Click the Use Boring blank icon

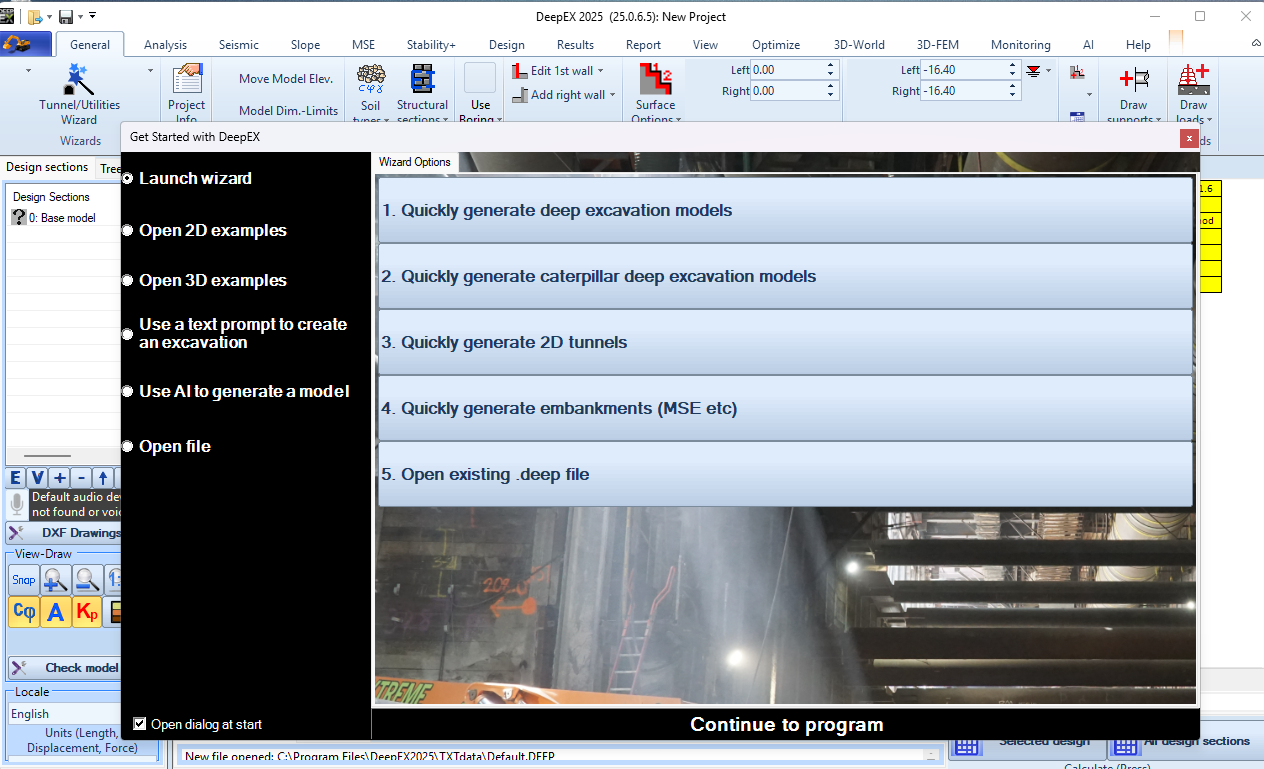click(480, 79)
